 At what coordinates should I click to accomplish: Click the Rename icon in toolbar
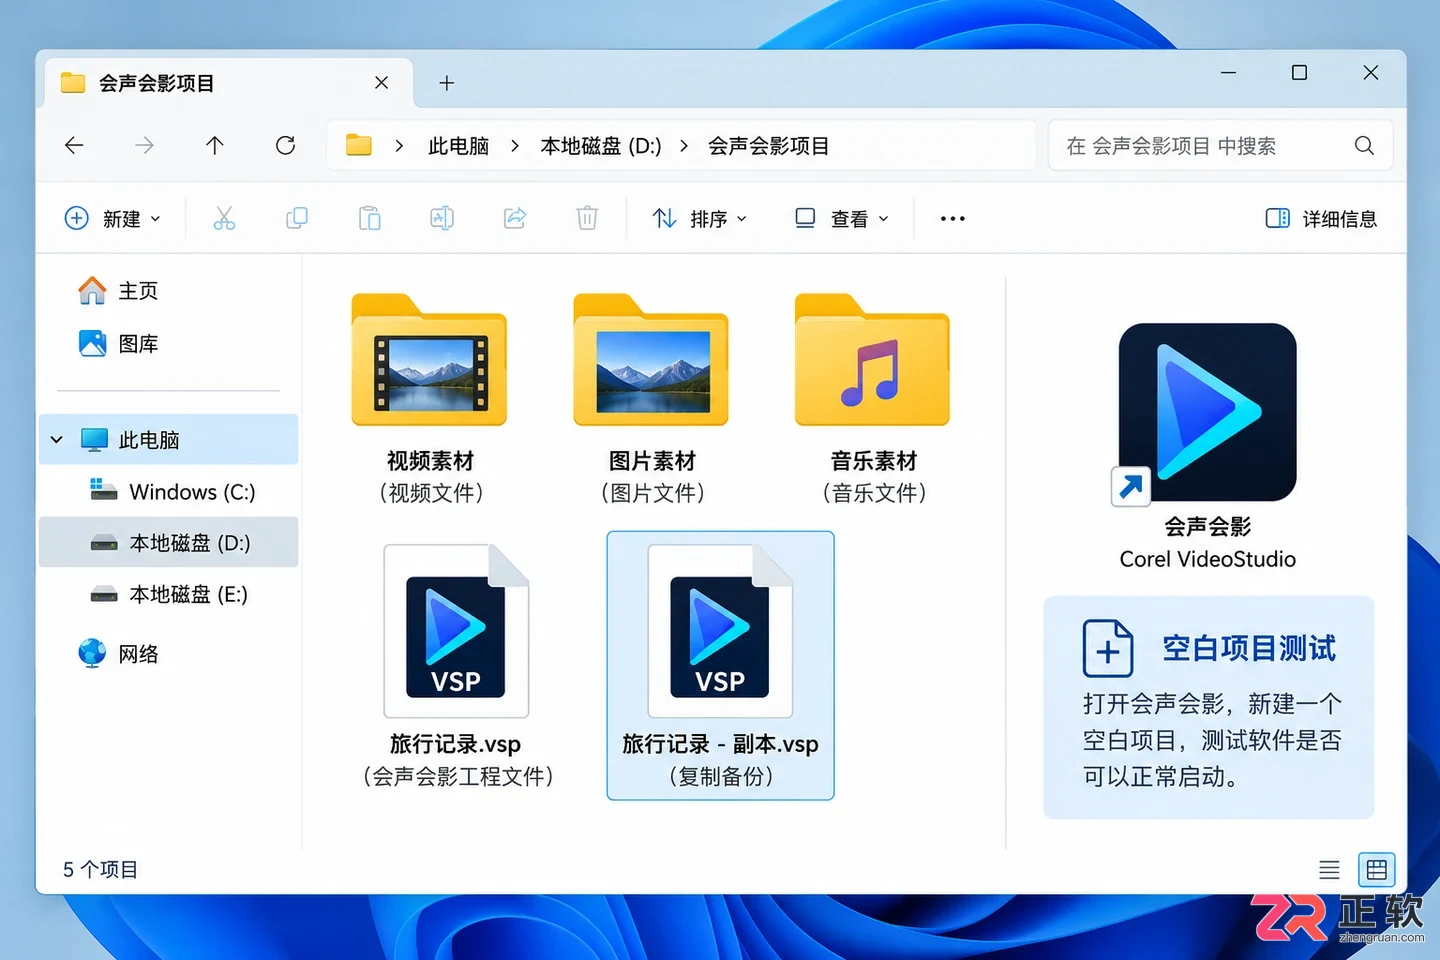coord(442,218)
